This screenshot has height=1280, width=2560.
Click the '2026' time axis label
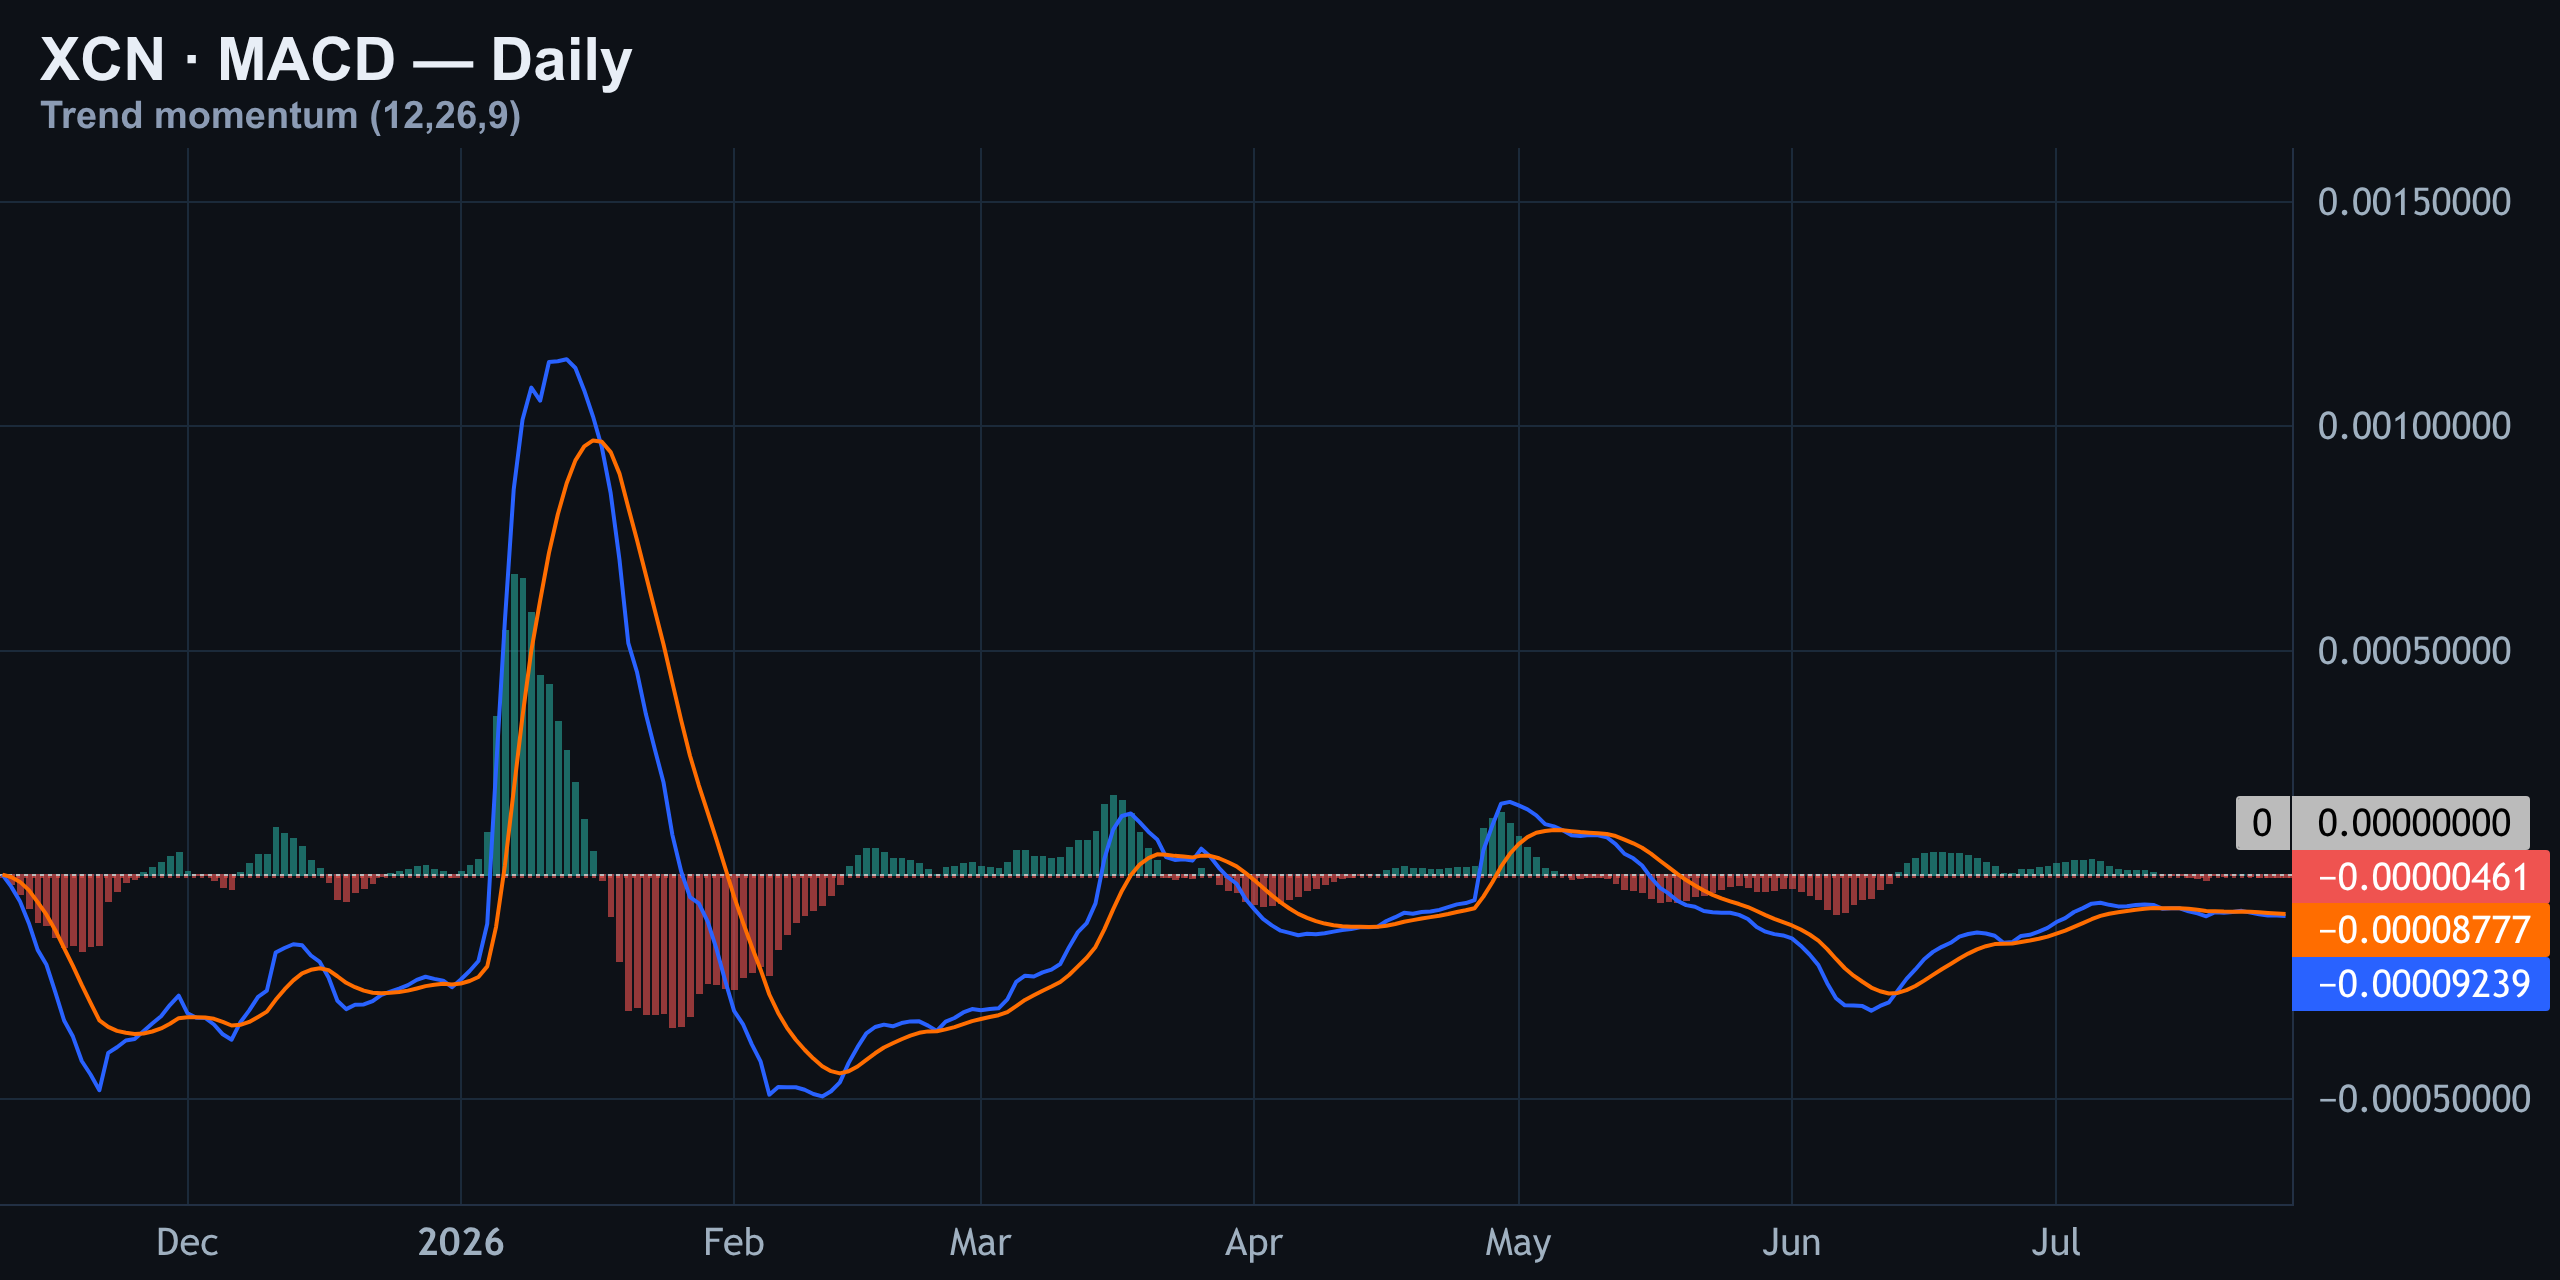point(461,1242)
